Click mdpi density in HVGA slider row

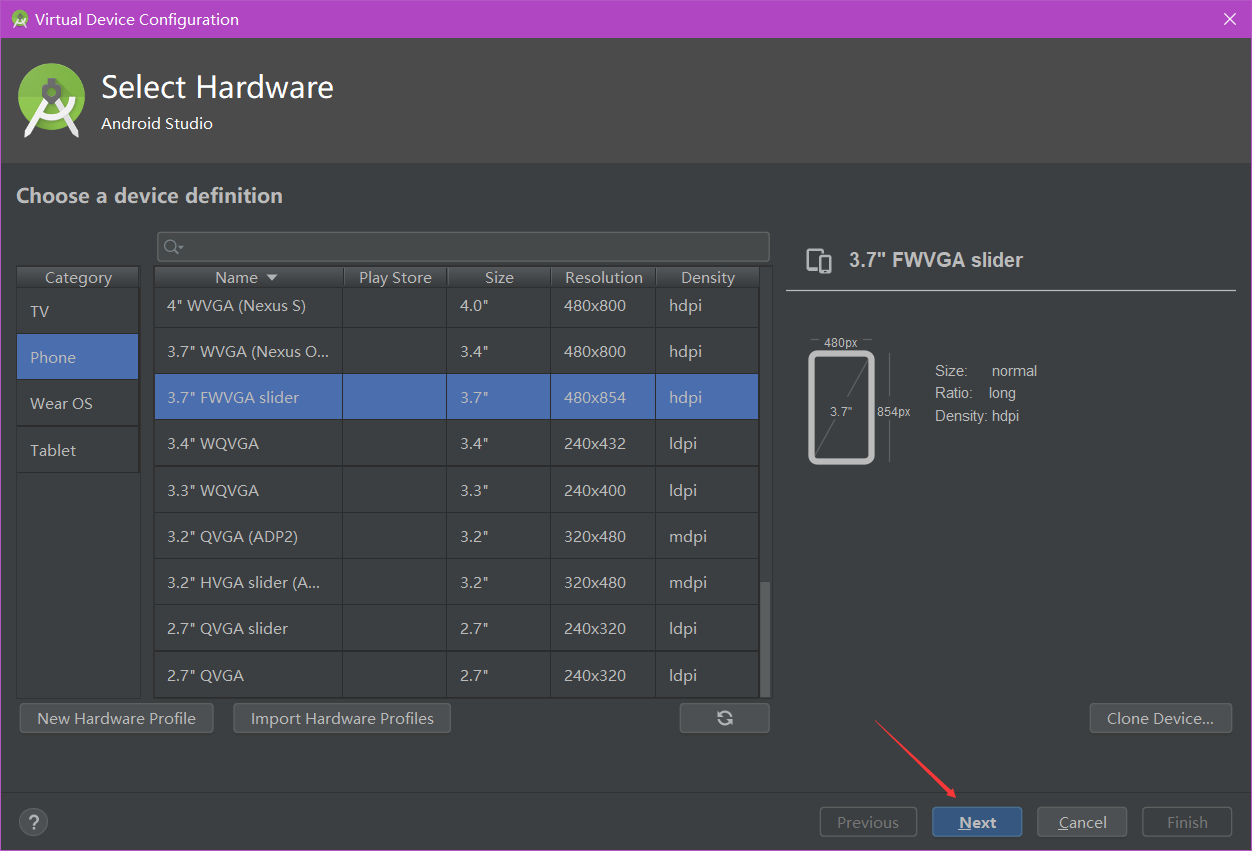pos(708,582)
